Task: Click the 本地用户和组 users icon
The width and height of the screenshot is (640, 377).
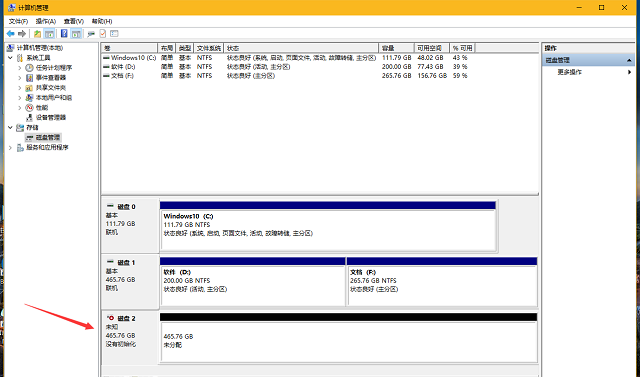Action: click(29, 98)
